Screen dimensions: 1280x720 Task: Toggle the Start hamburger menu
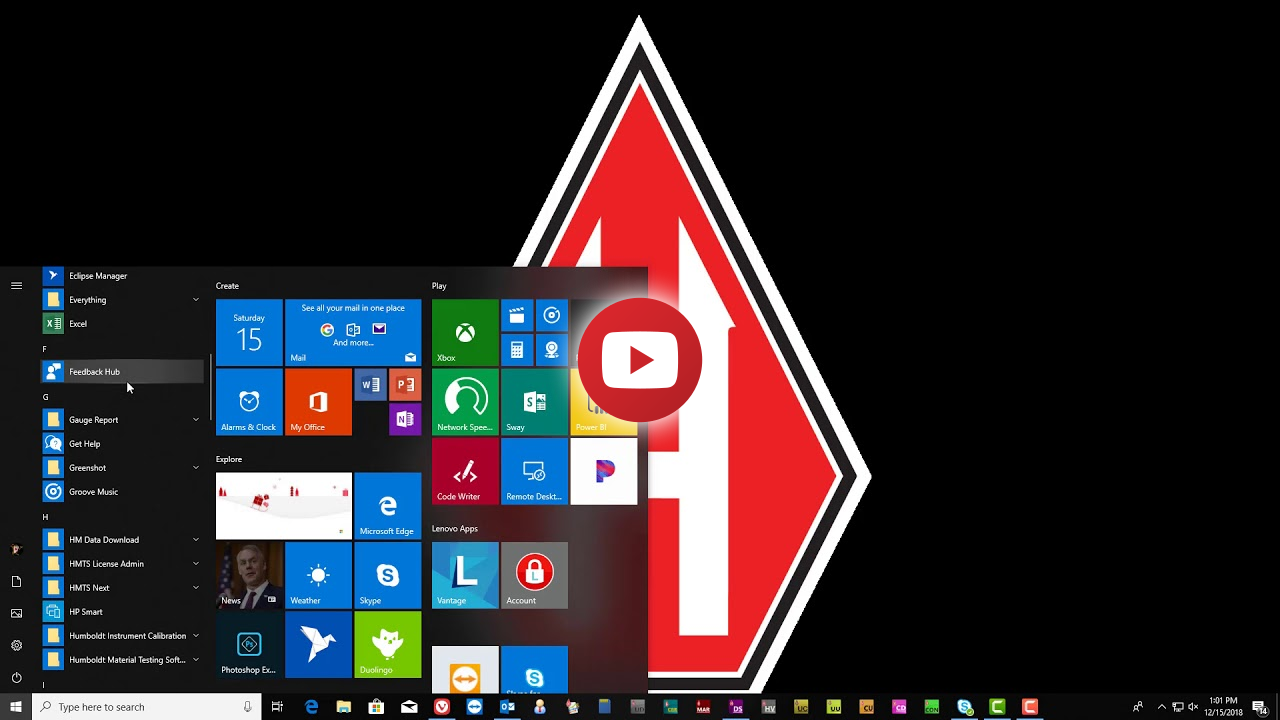(16, 286)
